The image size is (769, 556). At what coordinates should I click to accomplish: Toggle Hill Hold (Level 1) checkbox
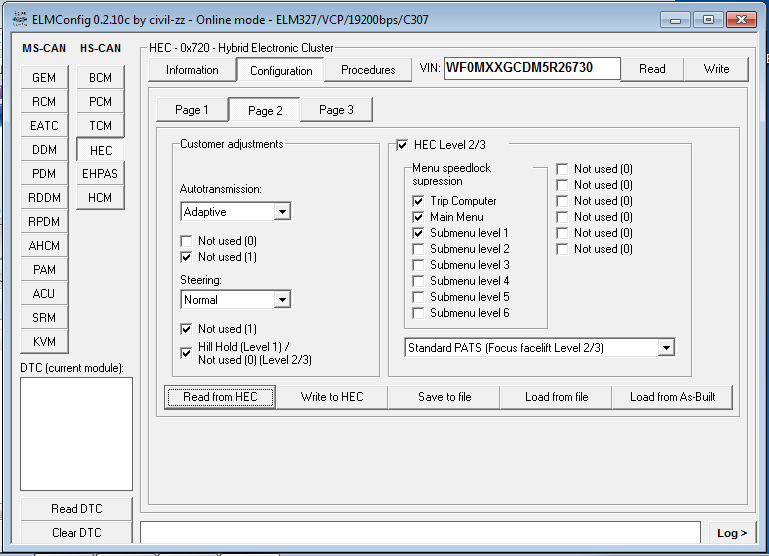coord(187,353)
